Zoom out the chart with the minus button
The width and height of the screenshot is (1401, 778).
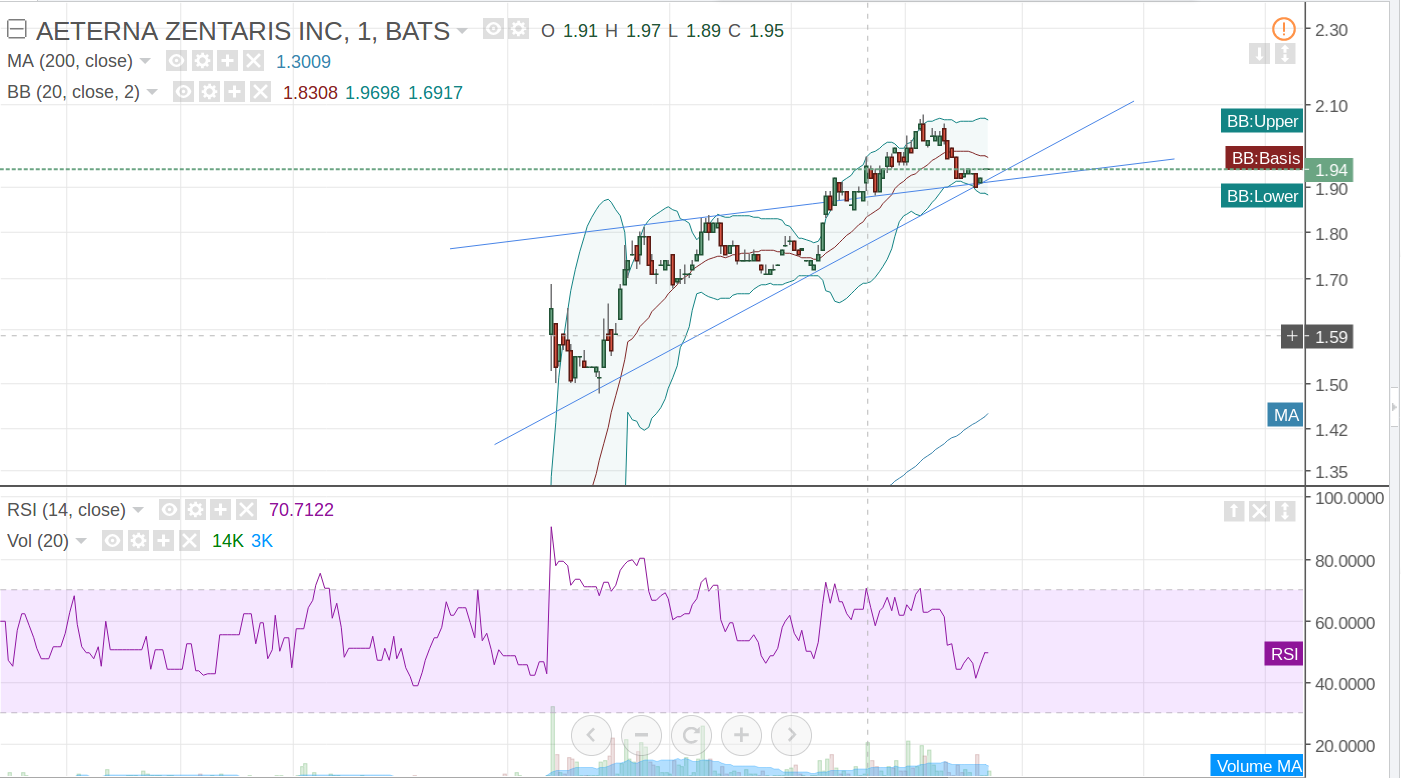pos(641,735)
